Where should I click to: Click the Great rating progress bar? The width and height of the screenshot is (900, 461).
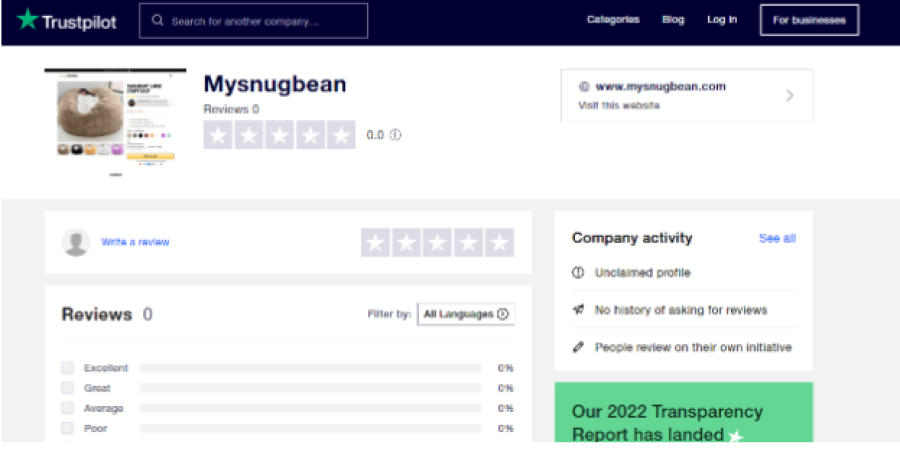click(311, 388)
